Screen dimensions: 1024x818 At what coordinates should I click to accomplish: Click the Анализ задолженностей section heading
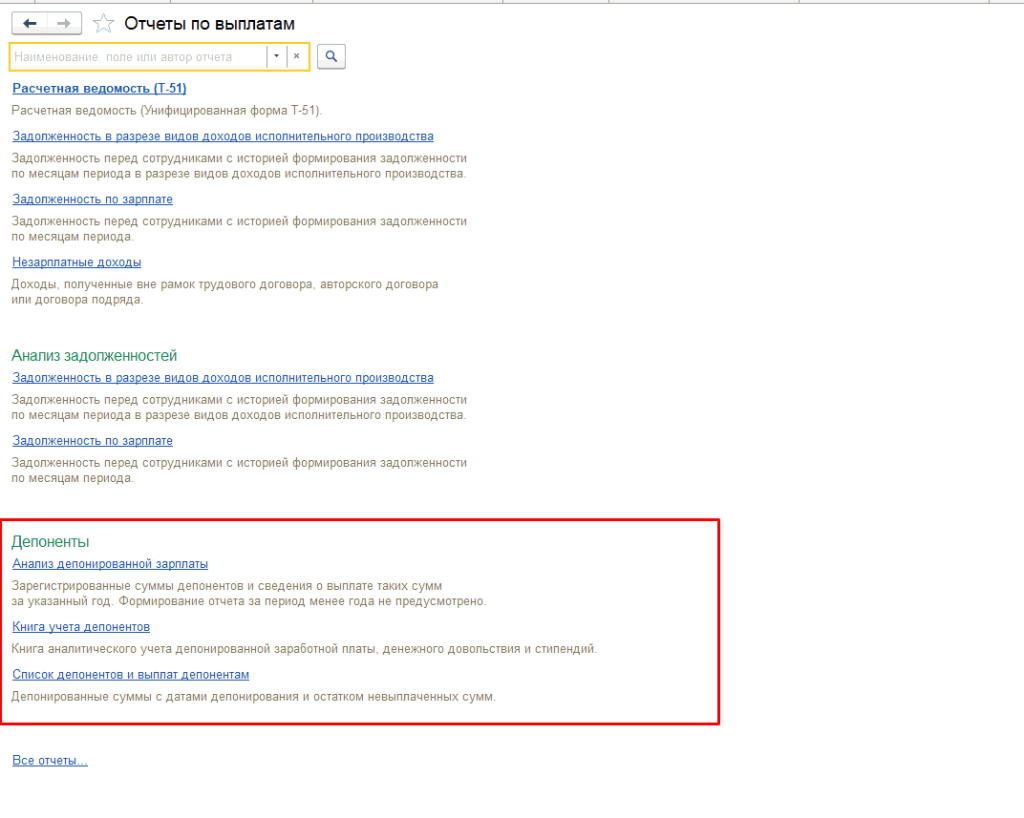[x=94, y=355]
